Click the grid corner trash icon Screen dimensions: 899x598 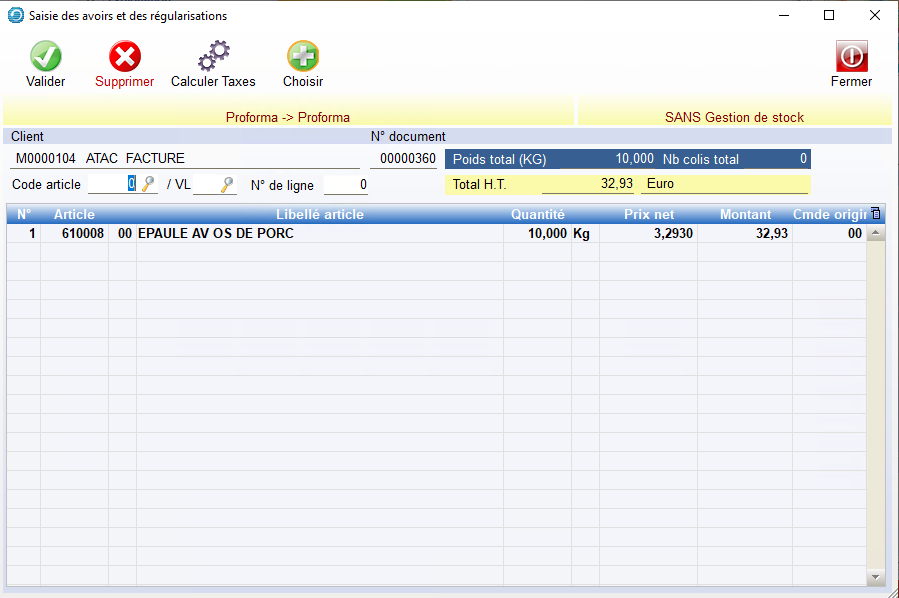tap(876, 213)
